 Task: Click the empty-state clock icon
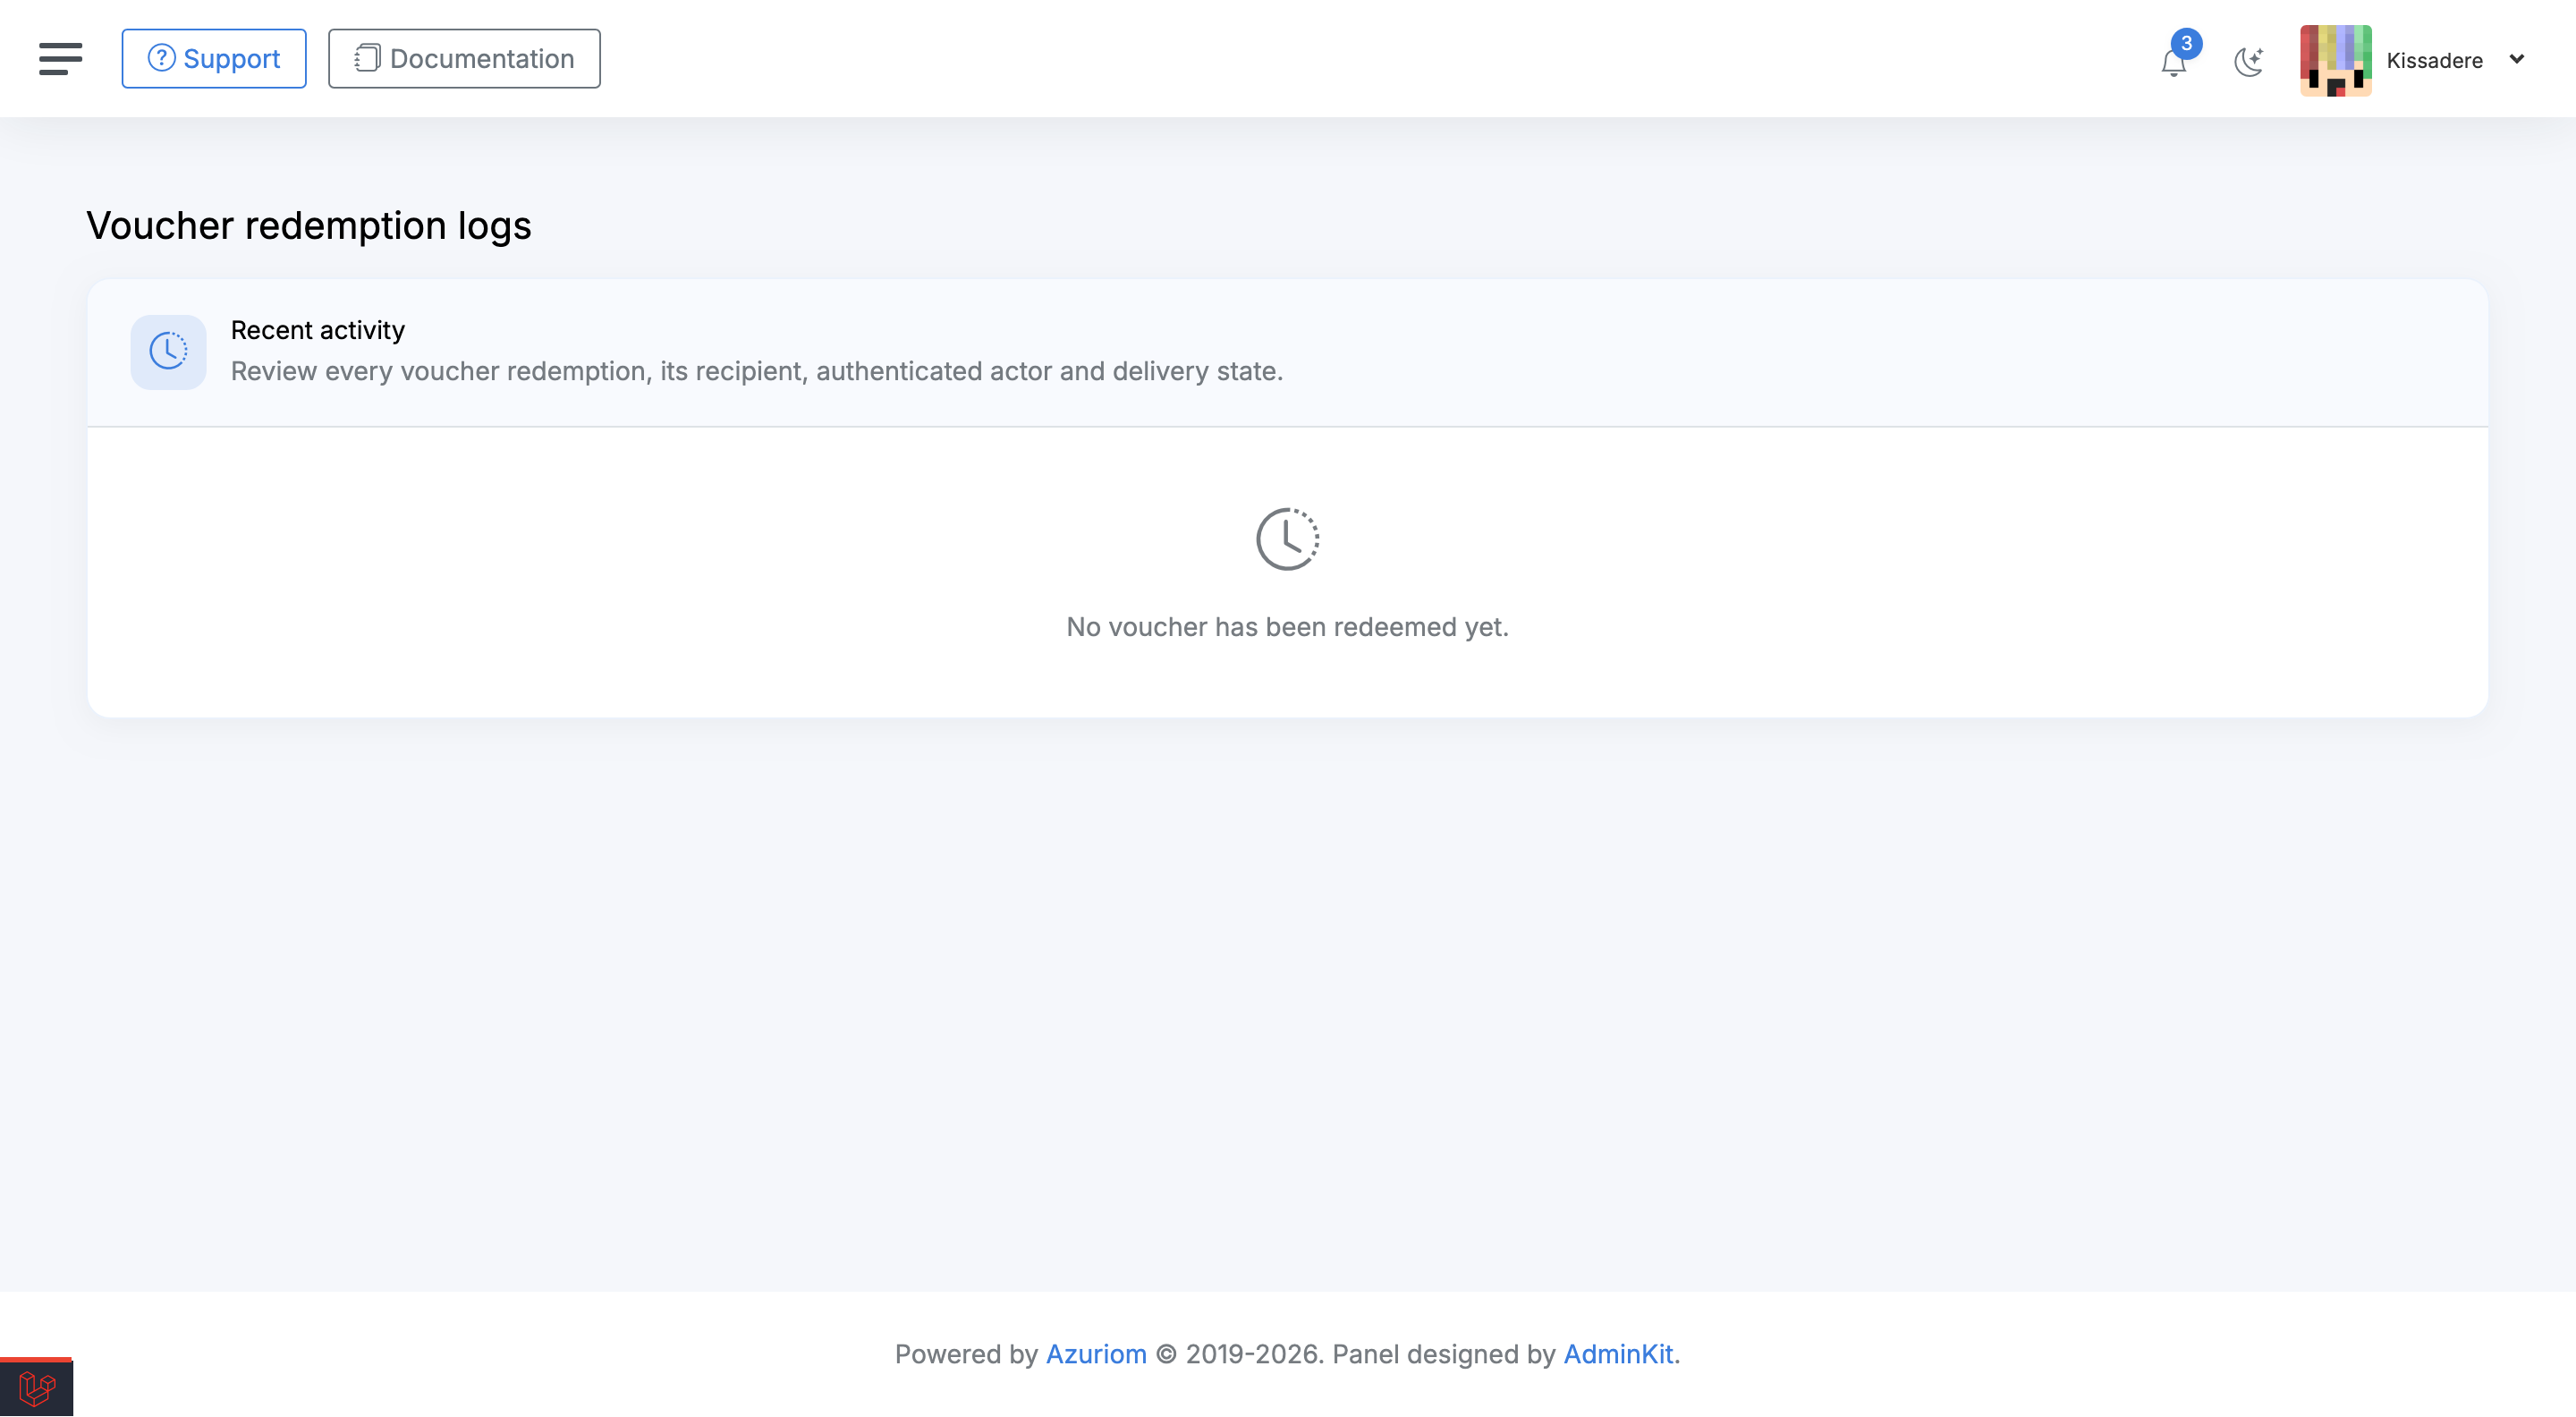[1287, 539]
